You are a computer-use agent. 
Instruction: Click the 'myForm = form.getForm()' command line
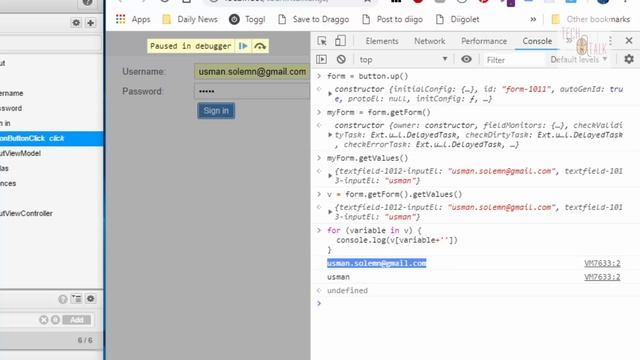(x=379, y=113)
